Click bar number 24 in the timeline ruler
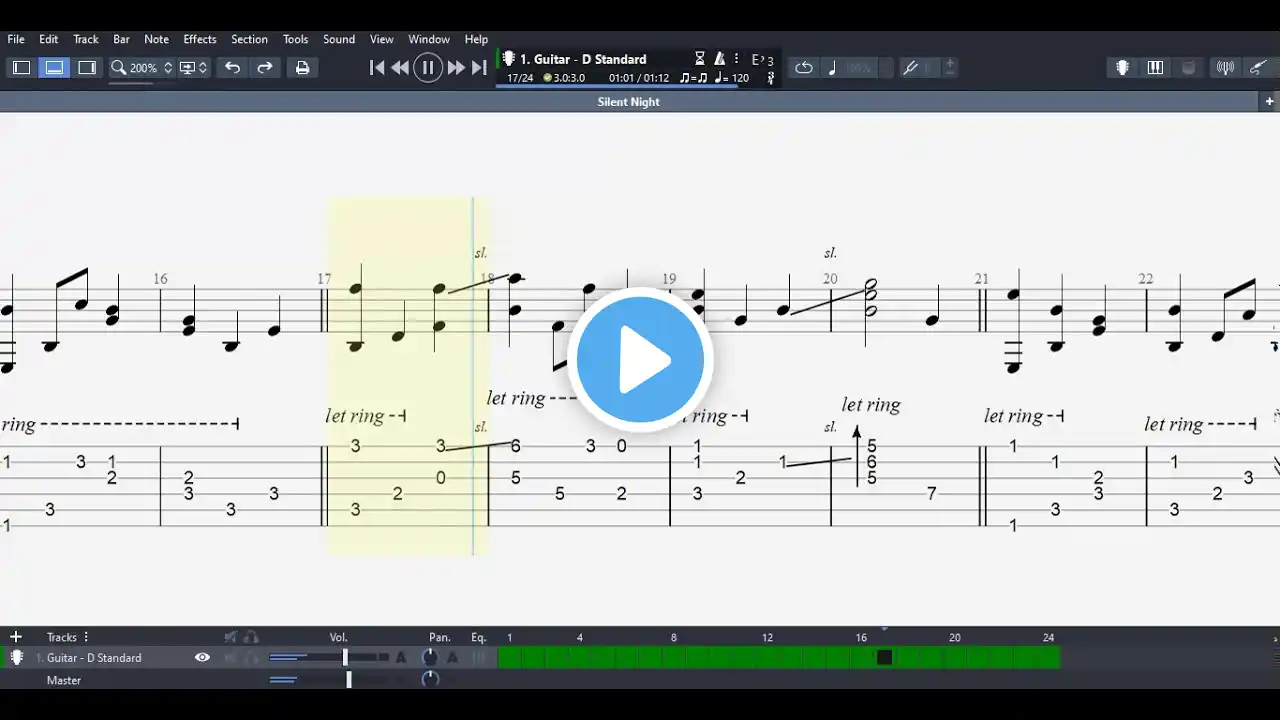 click(x=1048, y=637)
